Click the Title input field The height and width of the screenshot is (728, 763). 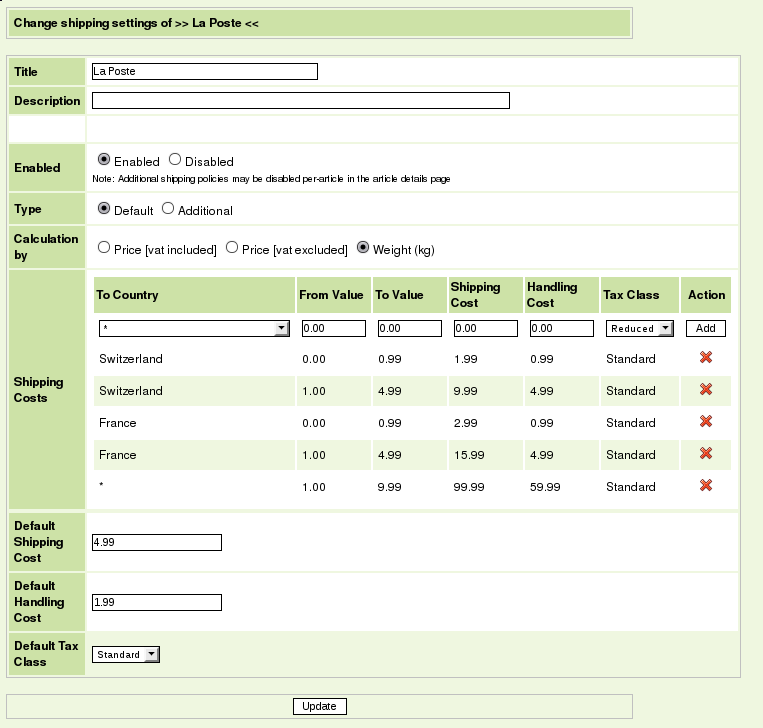(x=204, y=71)
